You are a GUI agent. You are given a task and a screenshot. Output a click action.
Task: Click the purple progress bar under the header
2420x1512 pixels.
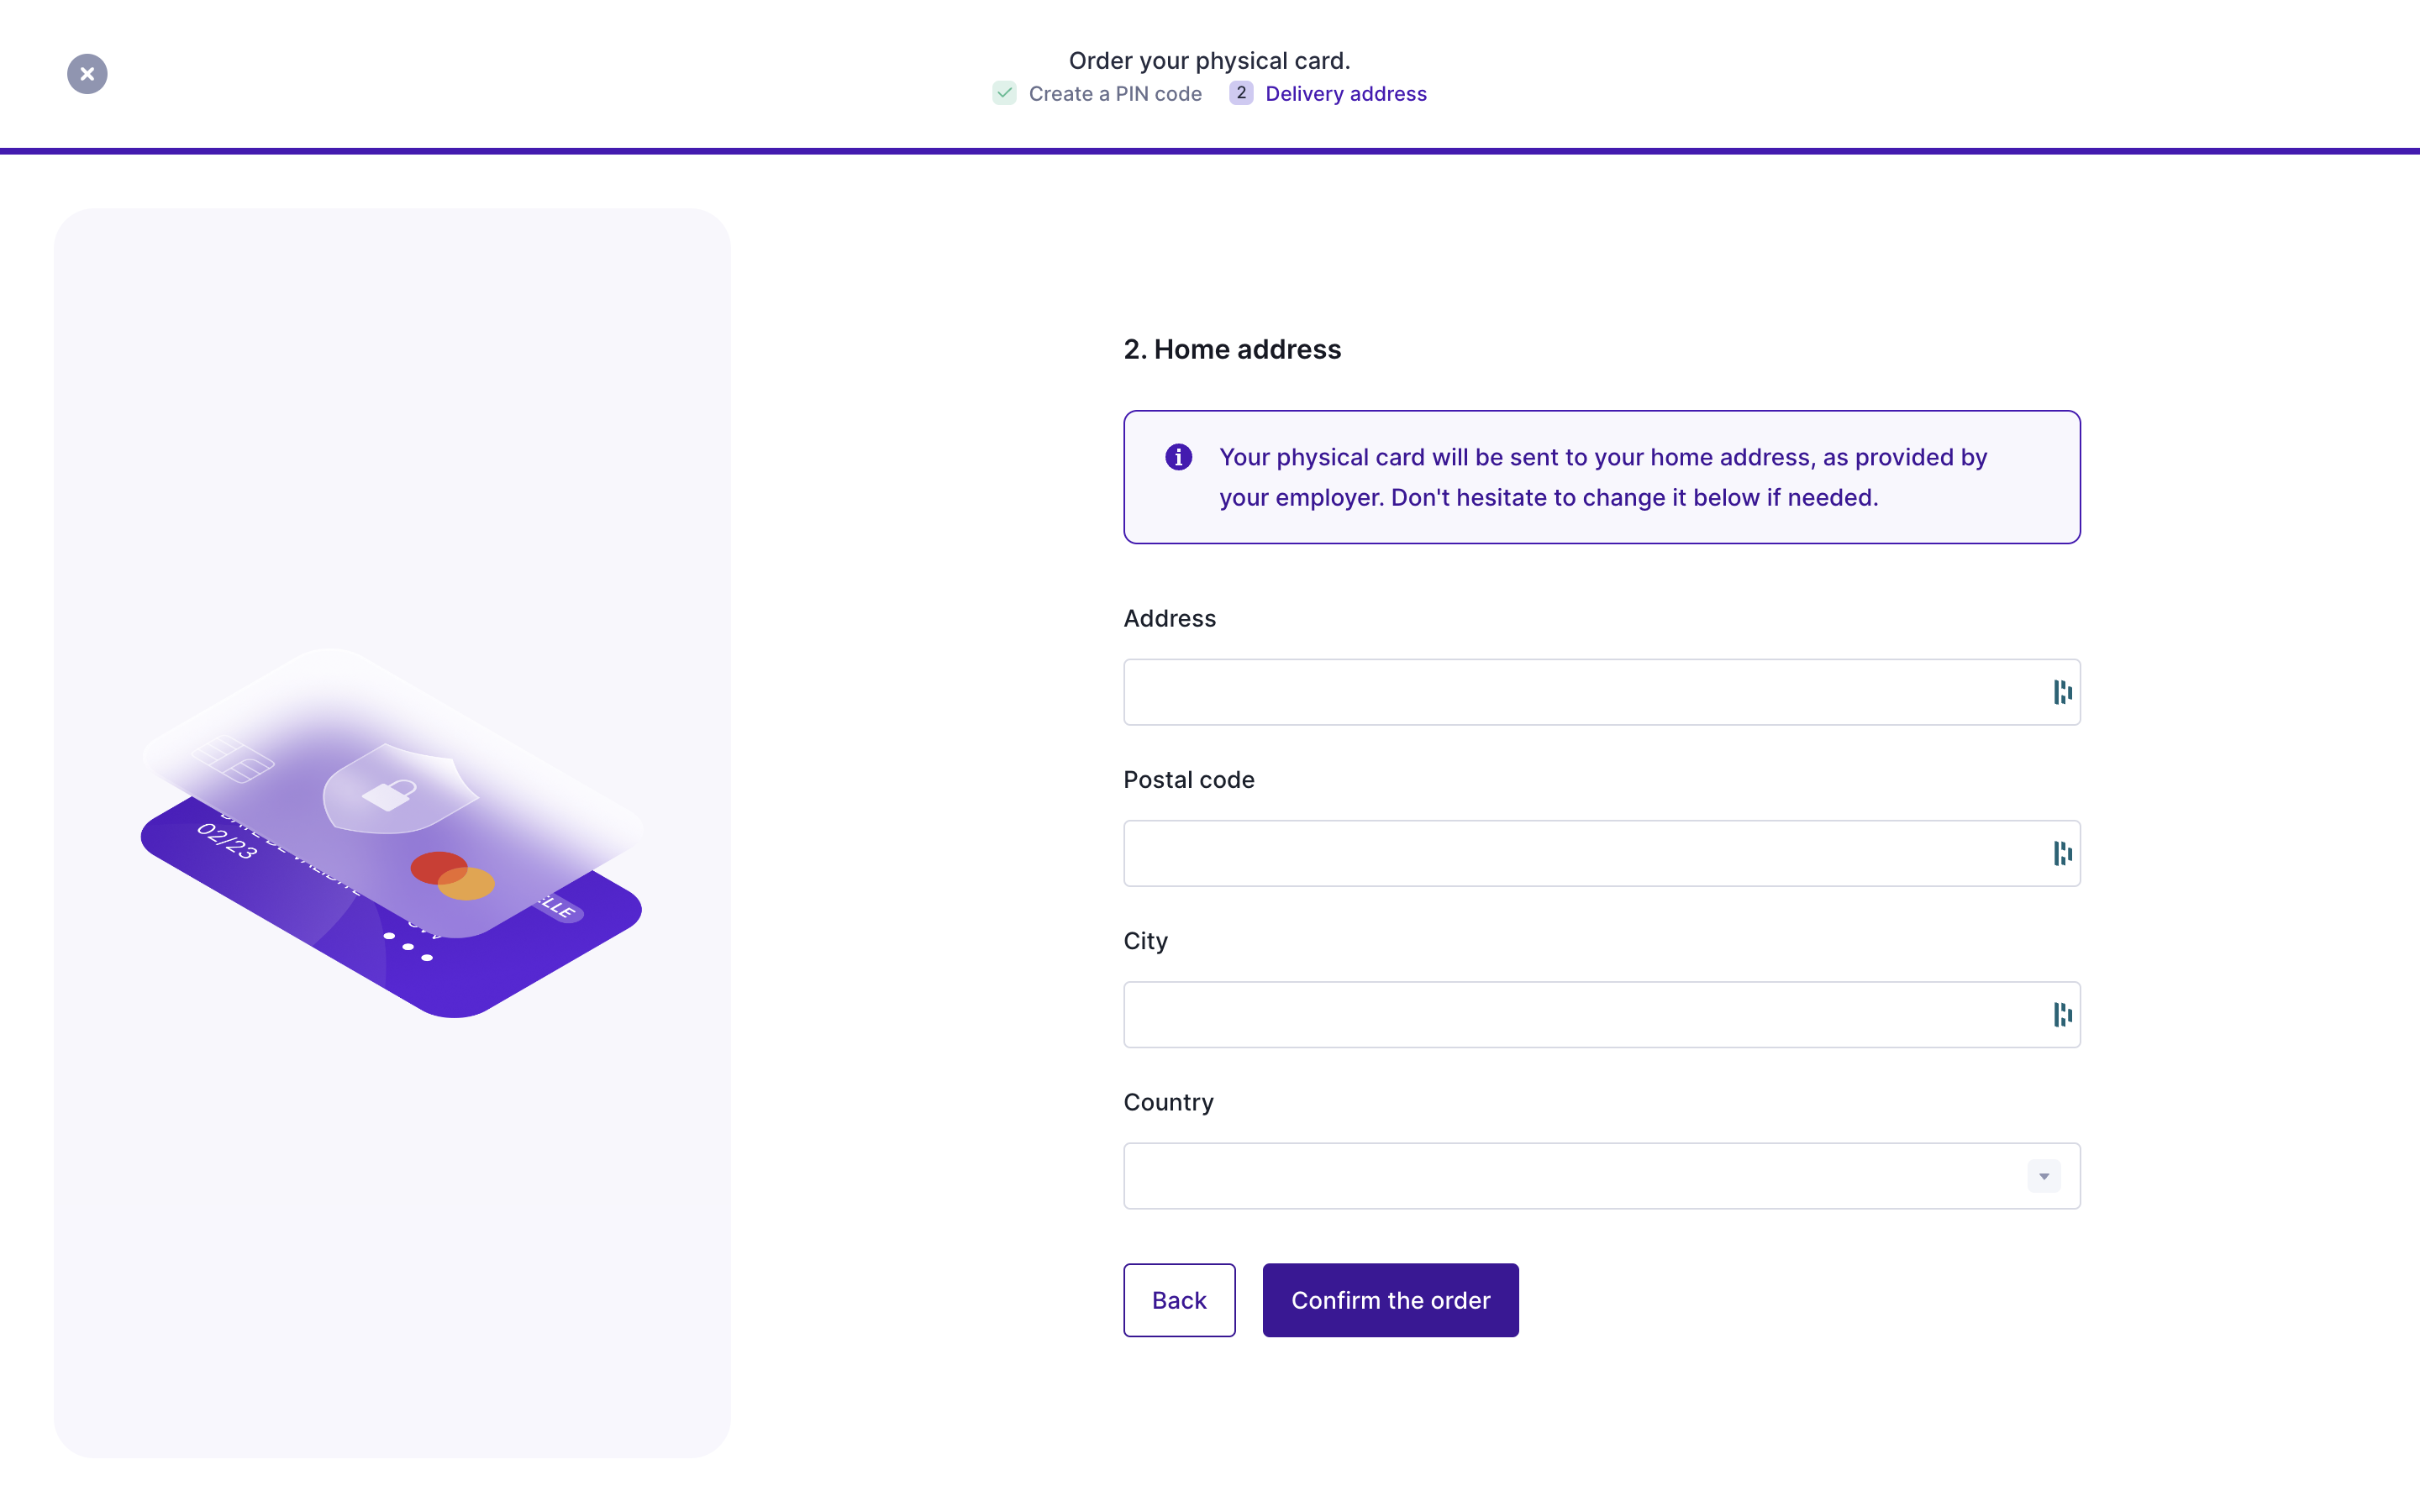(x=1210, y=149)
